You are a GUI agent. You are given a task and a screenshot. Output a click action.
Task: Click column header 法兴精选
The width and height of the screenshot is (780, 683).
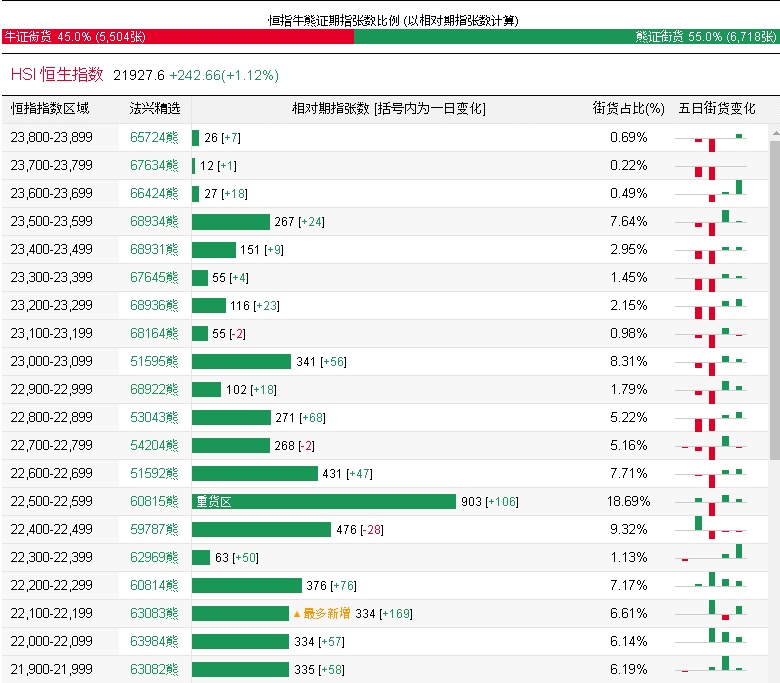pos(155,108)
